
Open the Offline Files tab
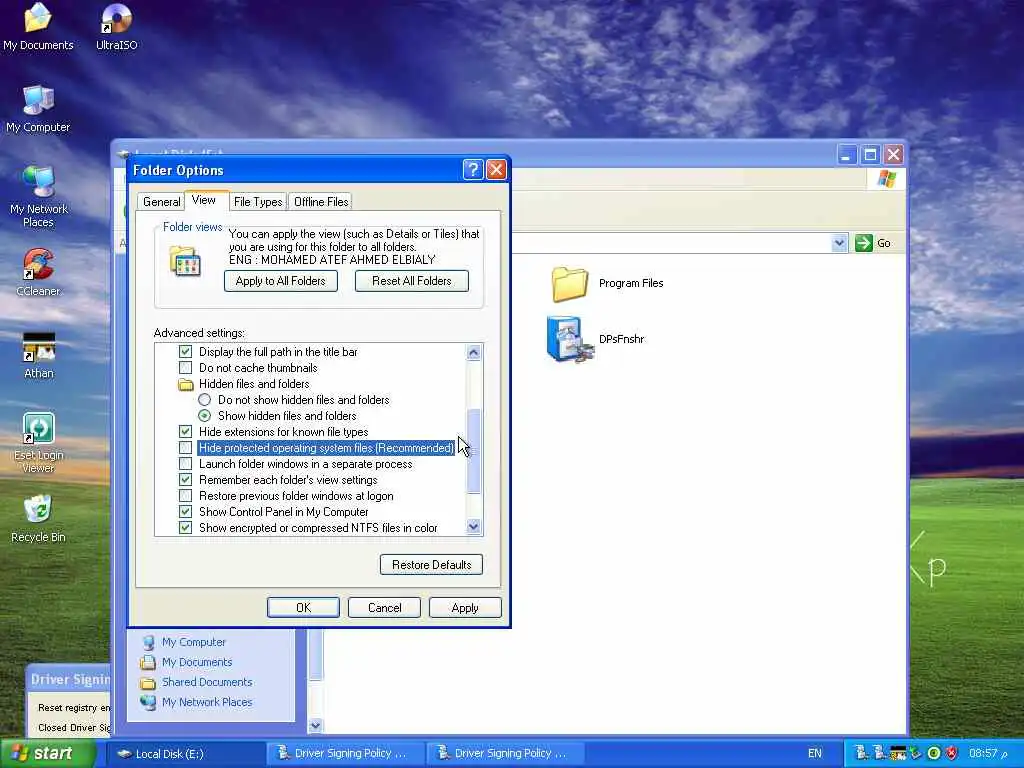[321, 202]
